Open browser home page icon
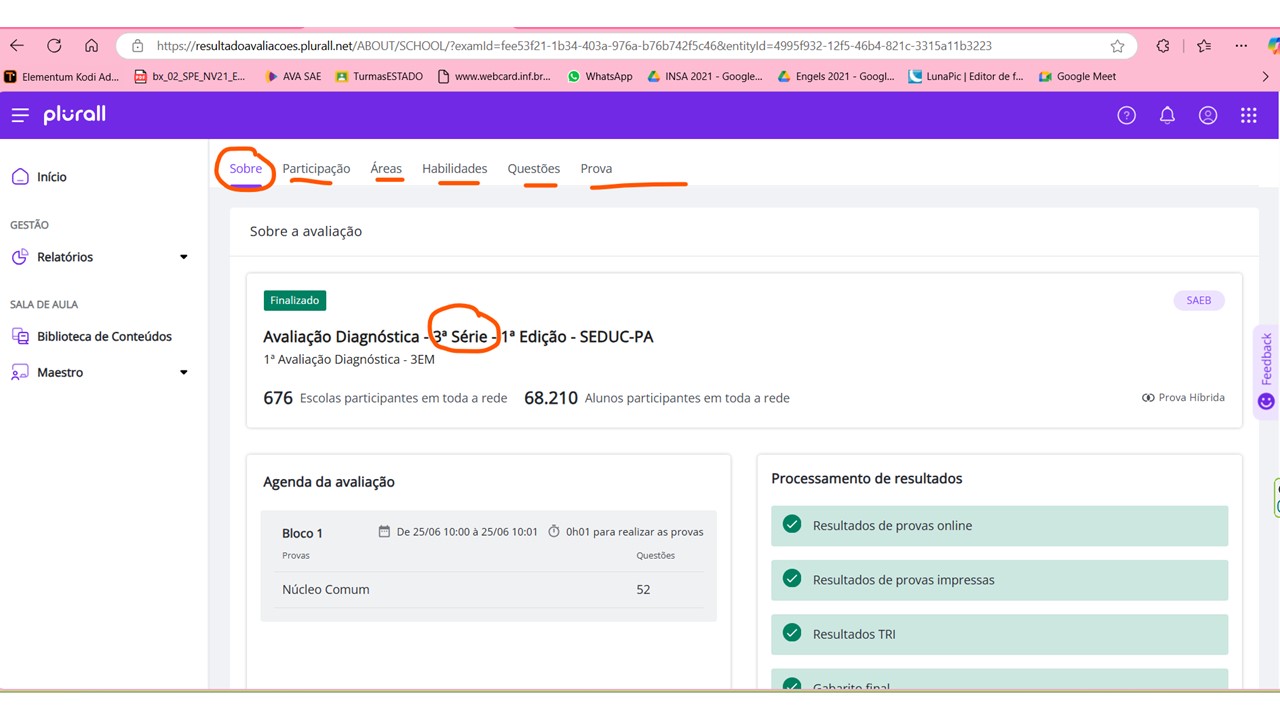The image size is (1280, 720). point(91,46)
